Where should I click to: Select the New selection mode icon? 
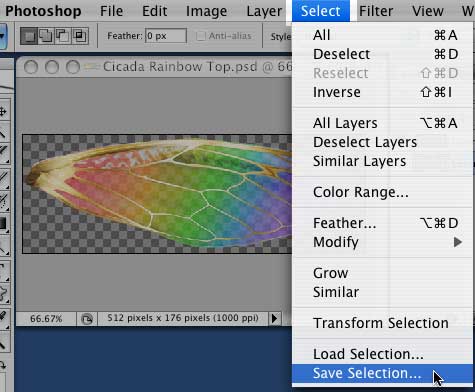(28, 36)
